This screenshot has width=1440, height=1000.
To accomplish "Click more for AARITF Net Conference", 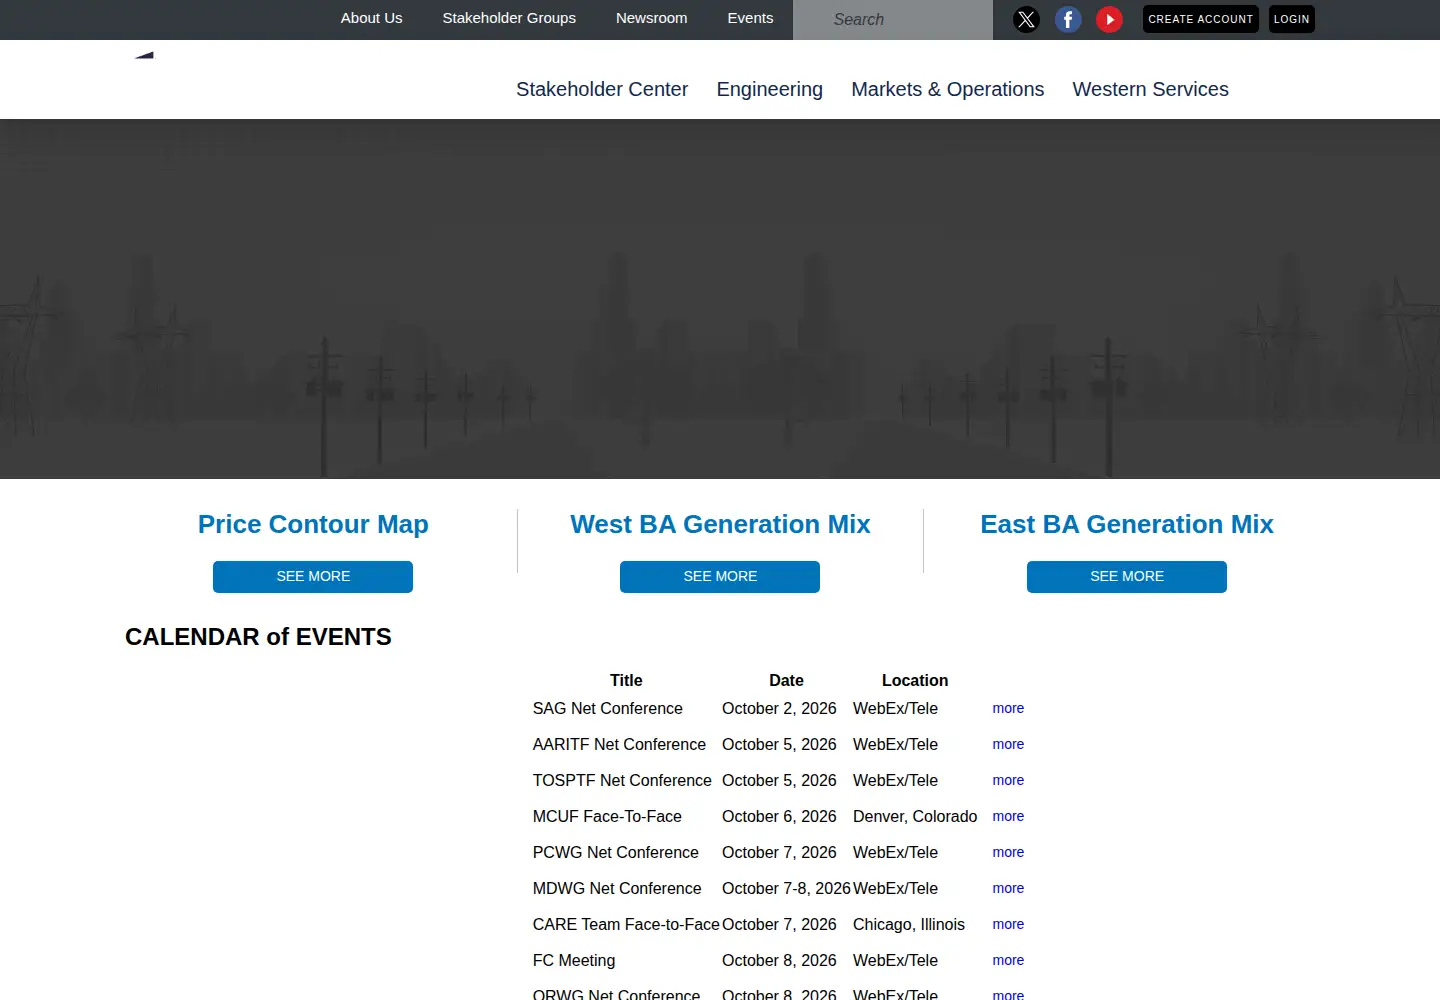I will [x=1008, y=744].
